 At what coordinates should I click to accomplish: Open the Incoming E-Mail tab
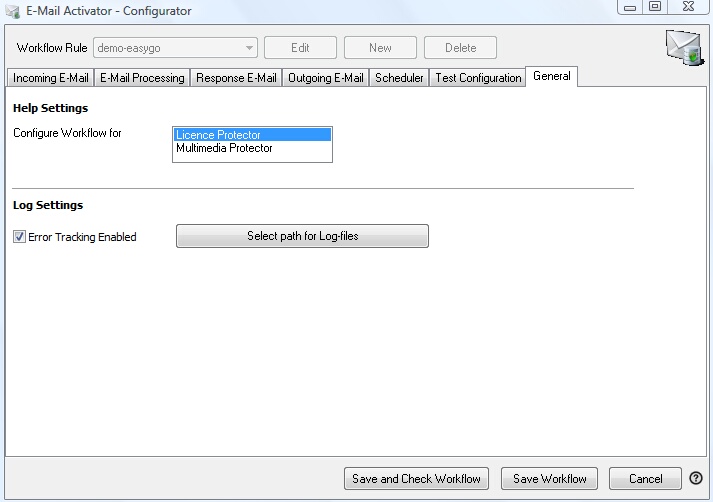click(50, 78)
